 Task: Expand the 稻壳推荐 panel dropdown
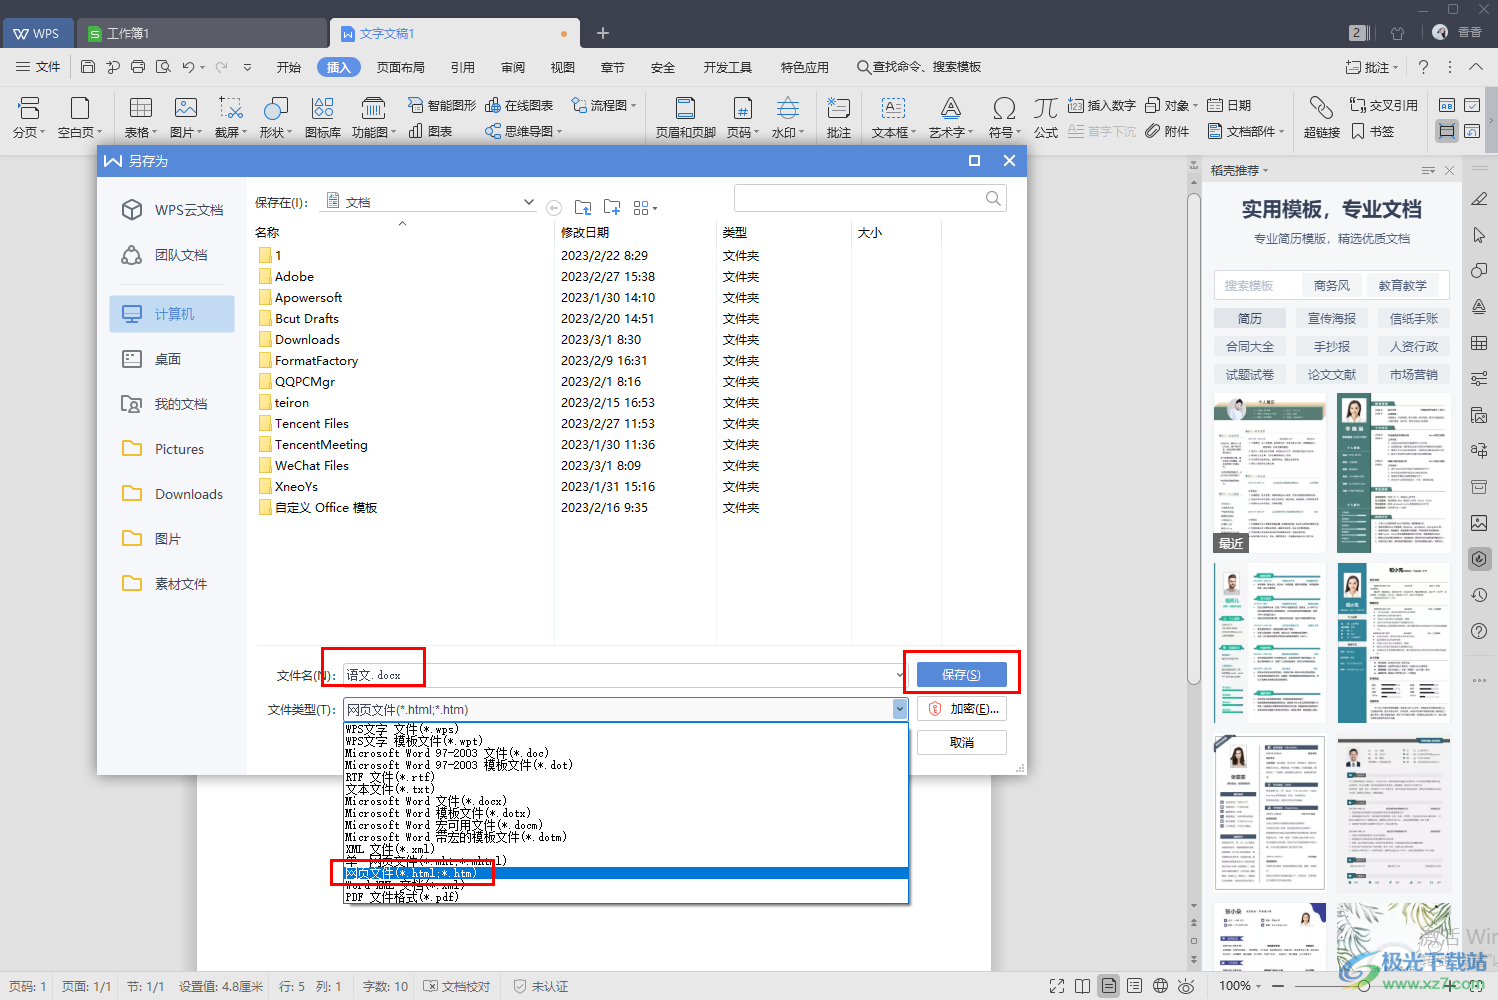1265,171
